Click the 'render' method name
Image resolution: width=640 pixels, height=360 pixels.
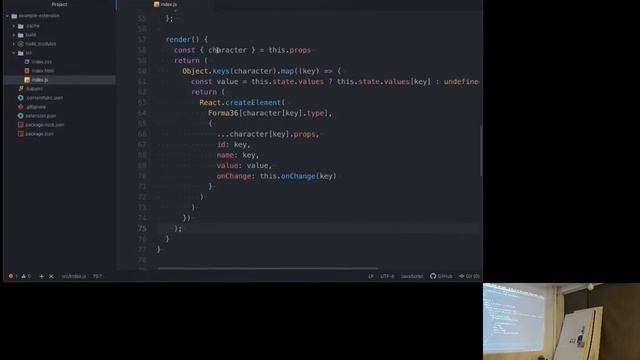(x=178, y=40)
